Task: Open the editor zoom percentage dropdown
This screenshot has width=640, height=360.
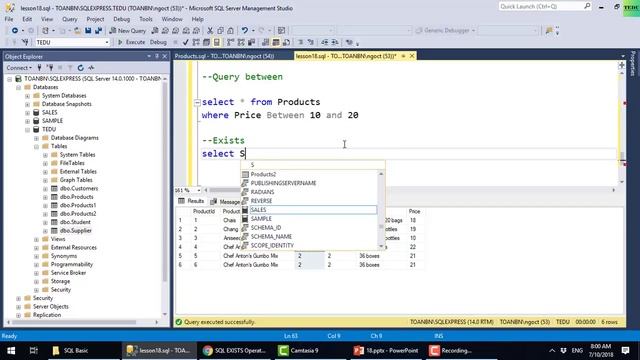Action: pos(199,190)
